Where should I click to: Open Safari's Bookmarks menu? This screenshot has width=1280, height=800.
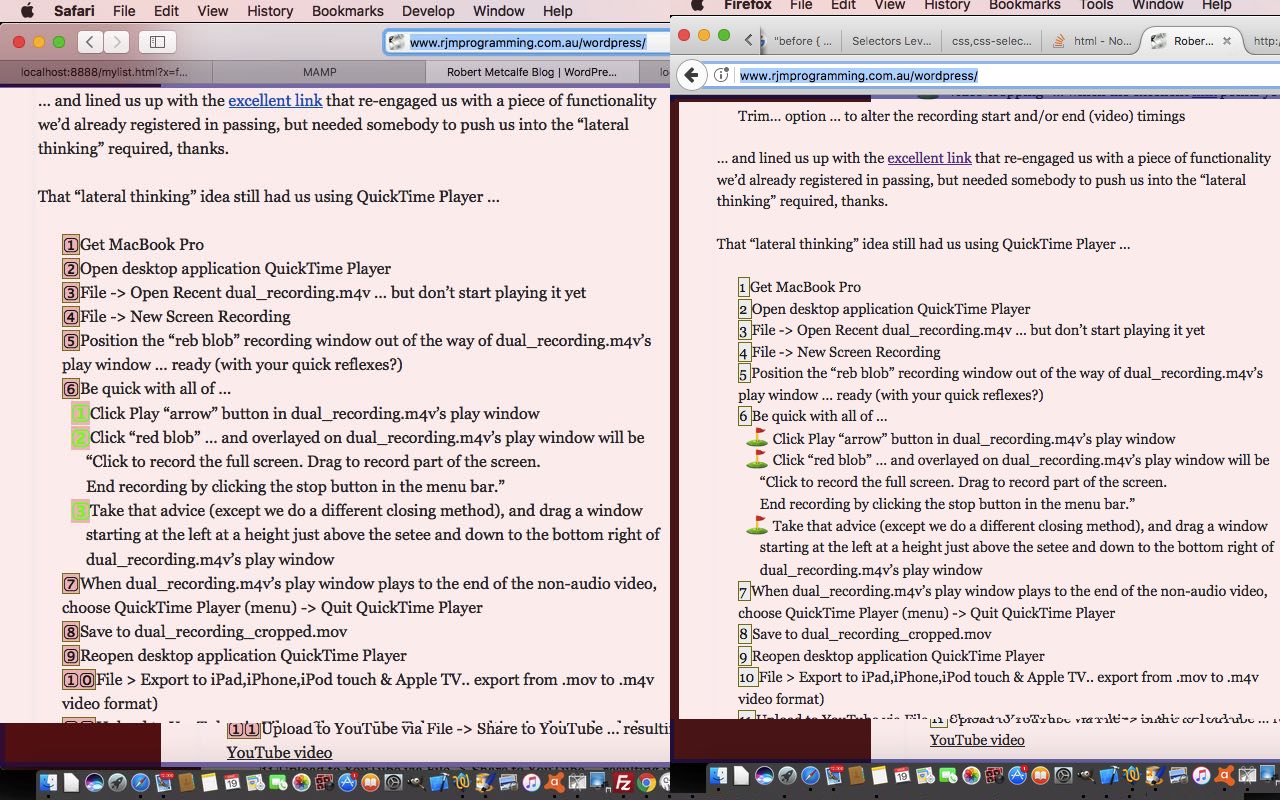(348, 11)
